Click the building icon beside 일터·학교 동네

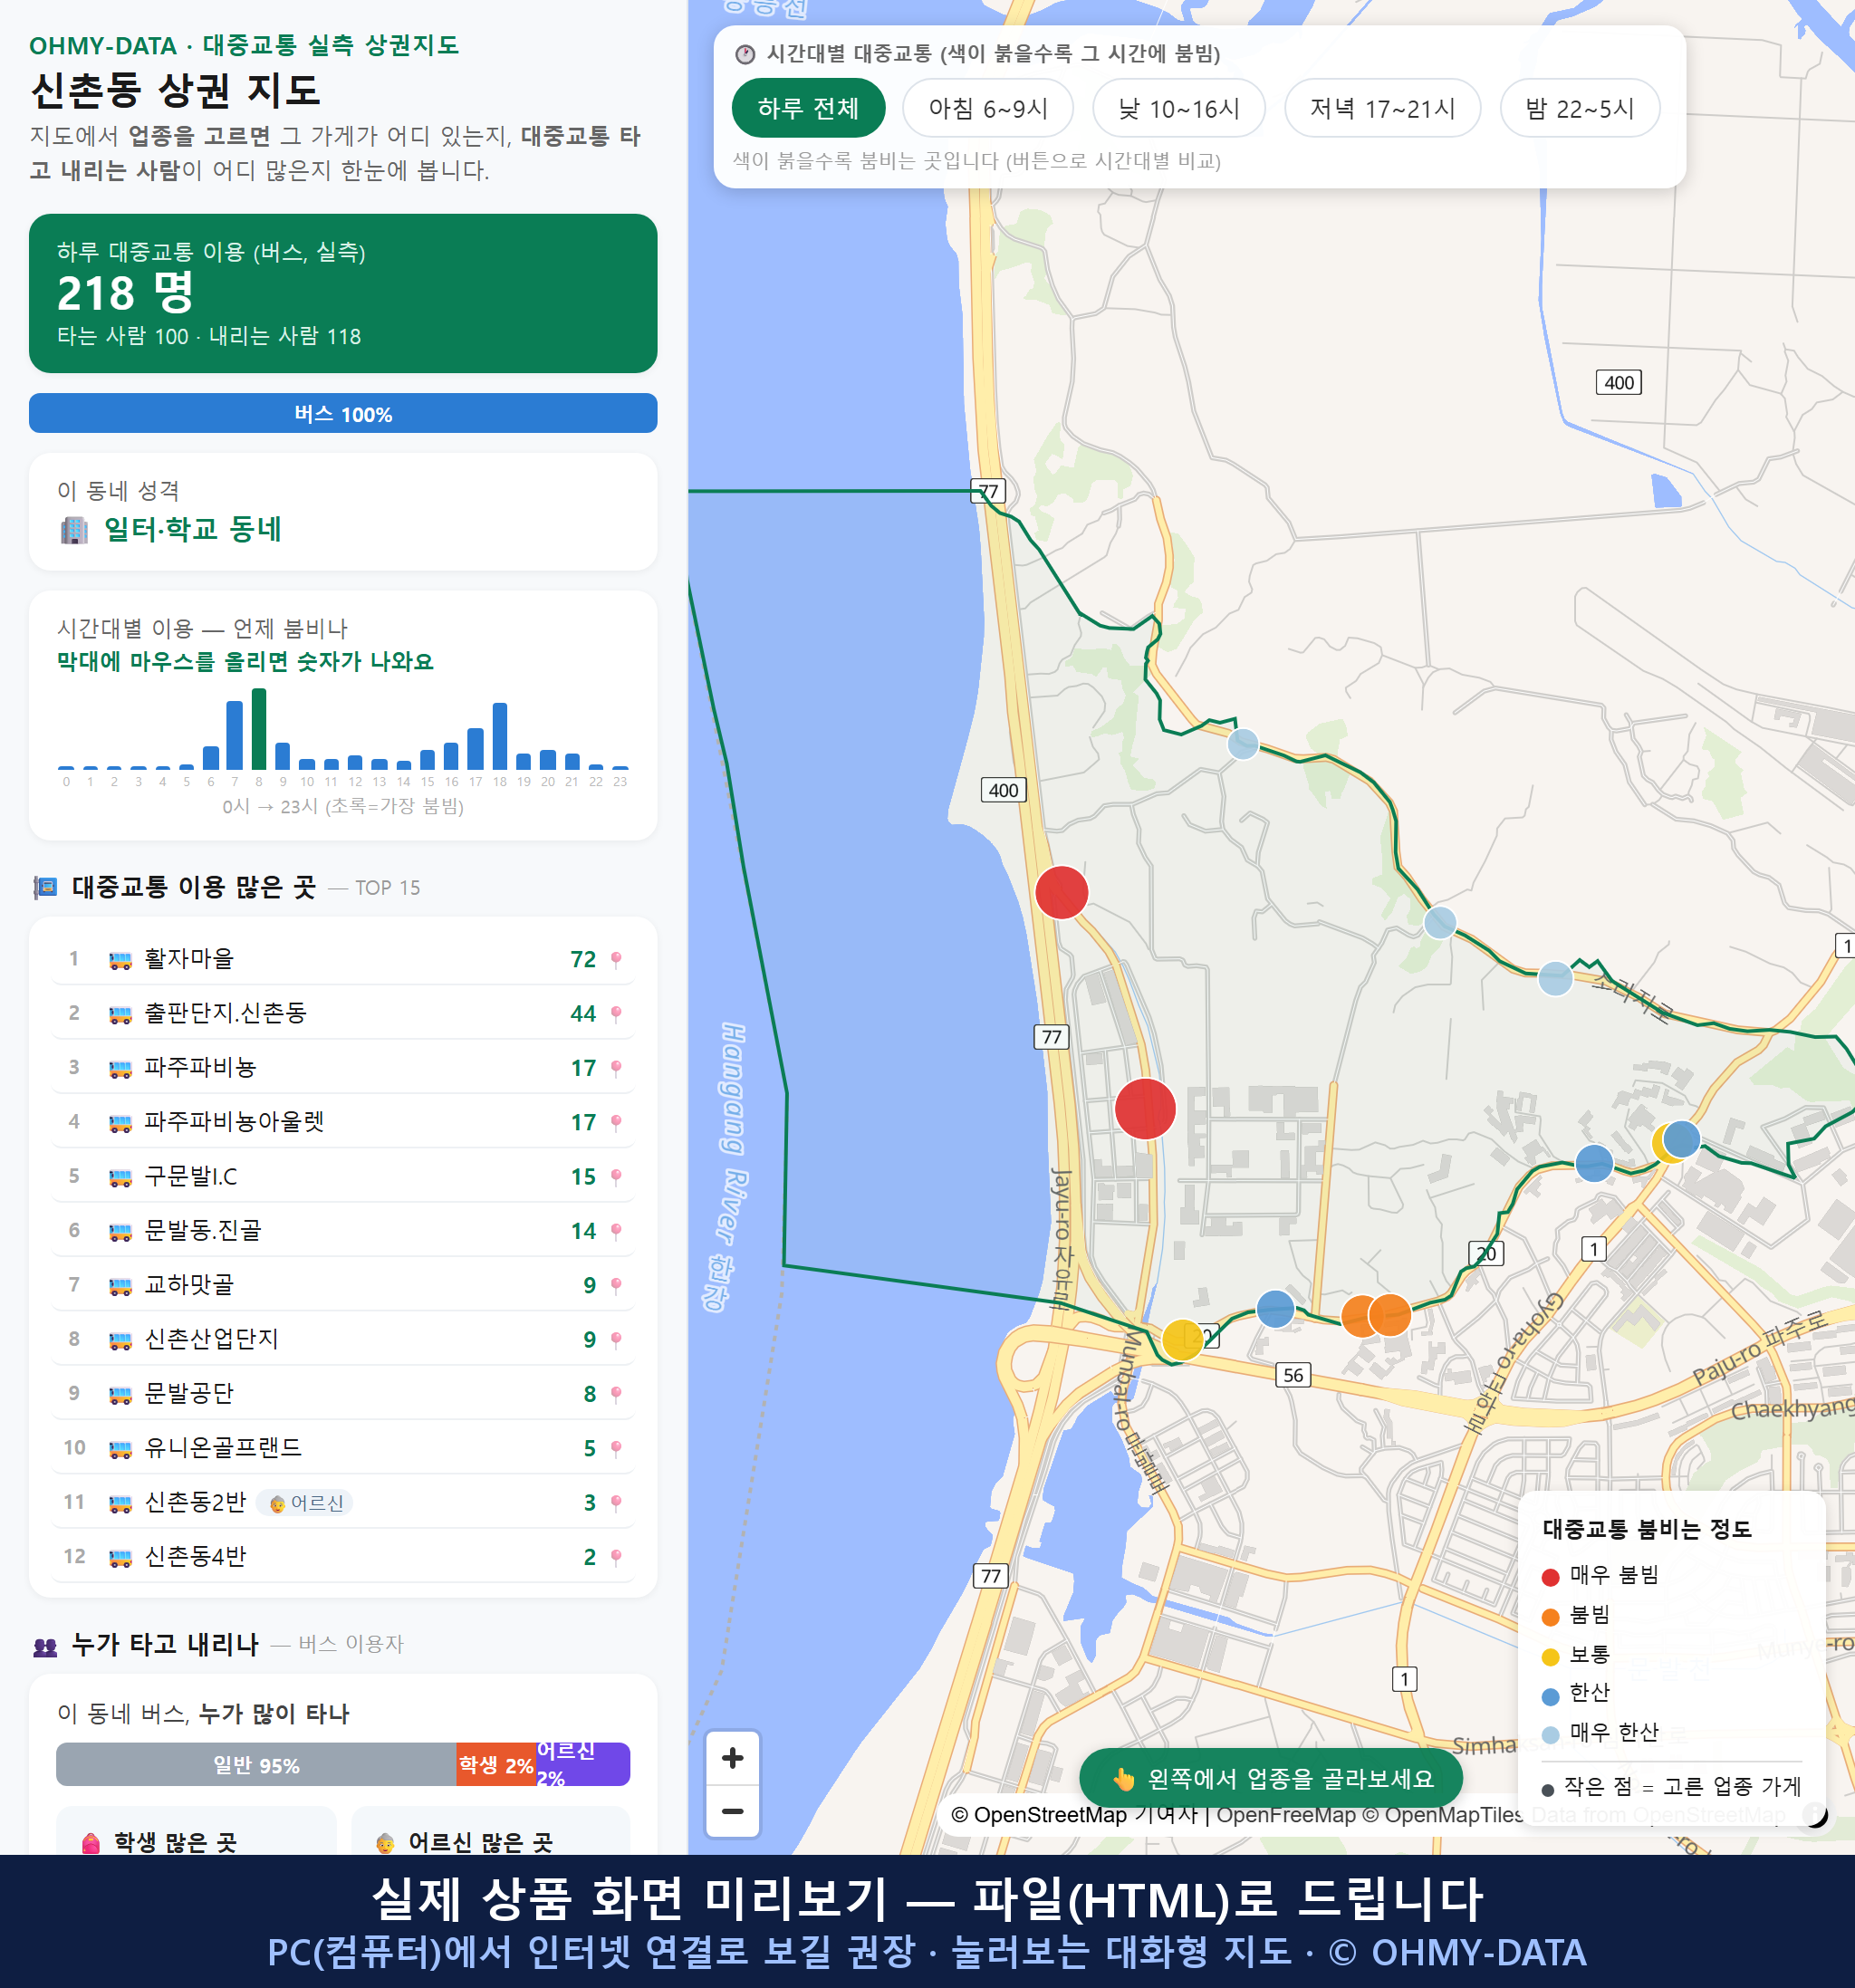point(74,530)
